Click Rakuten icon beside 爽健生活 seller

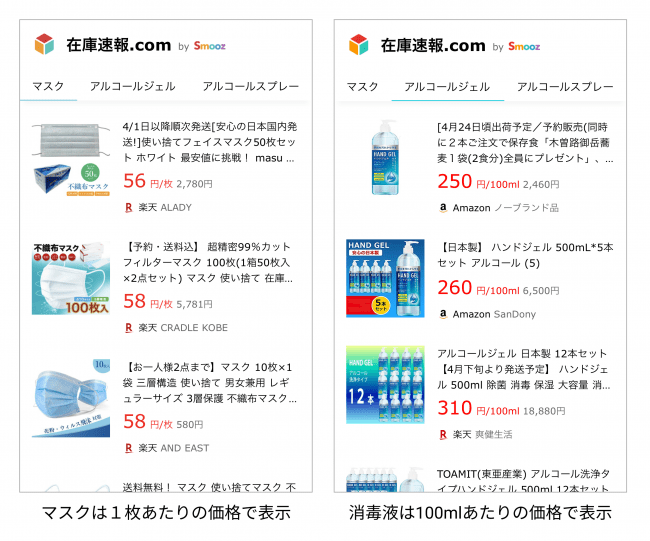point(443,434)
